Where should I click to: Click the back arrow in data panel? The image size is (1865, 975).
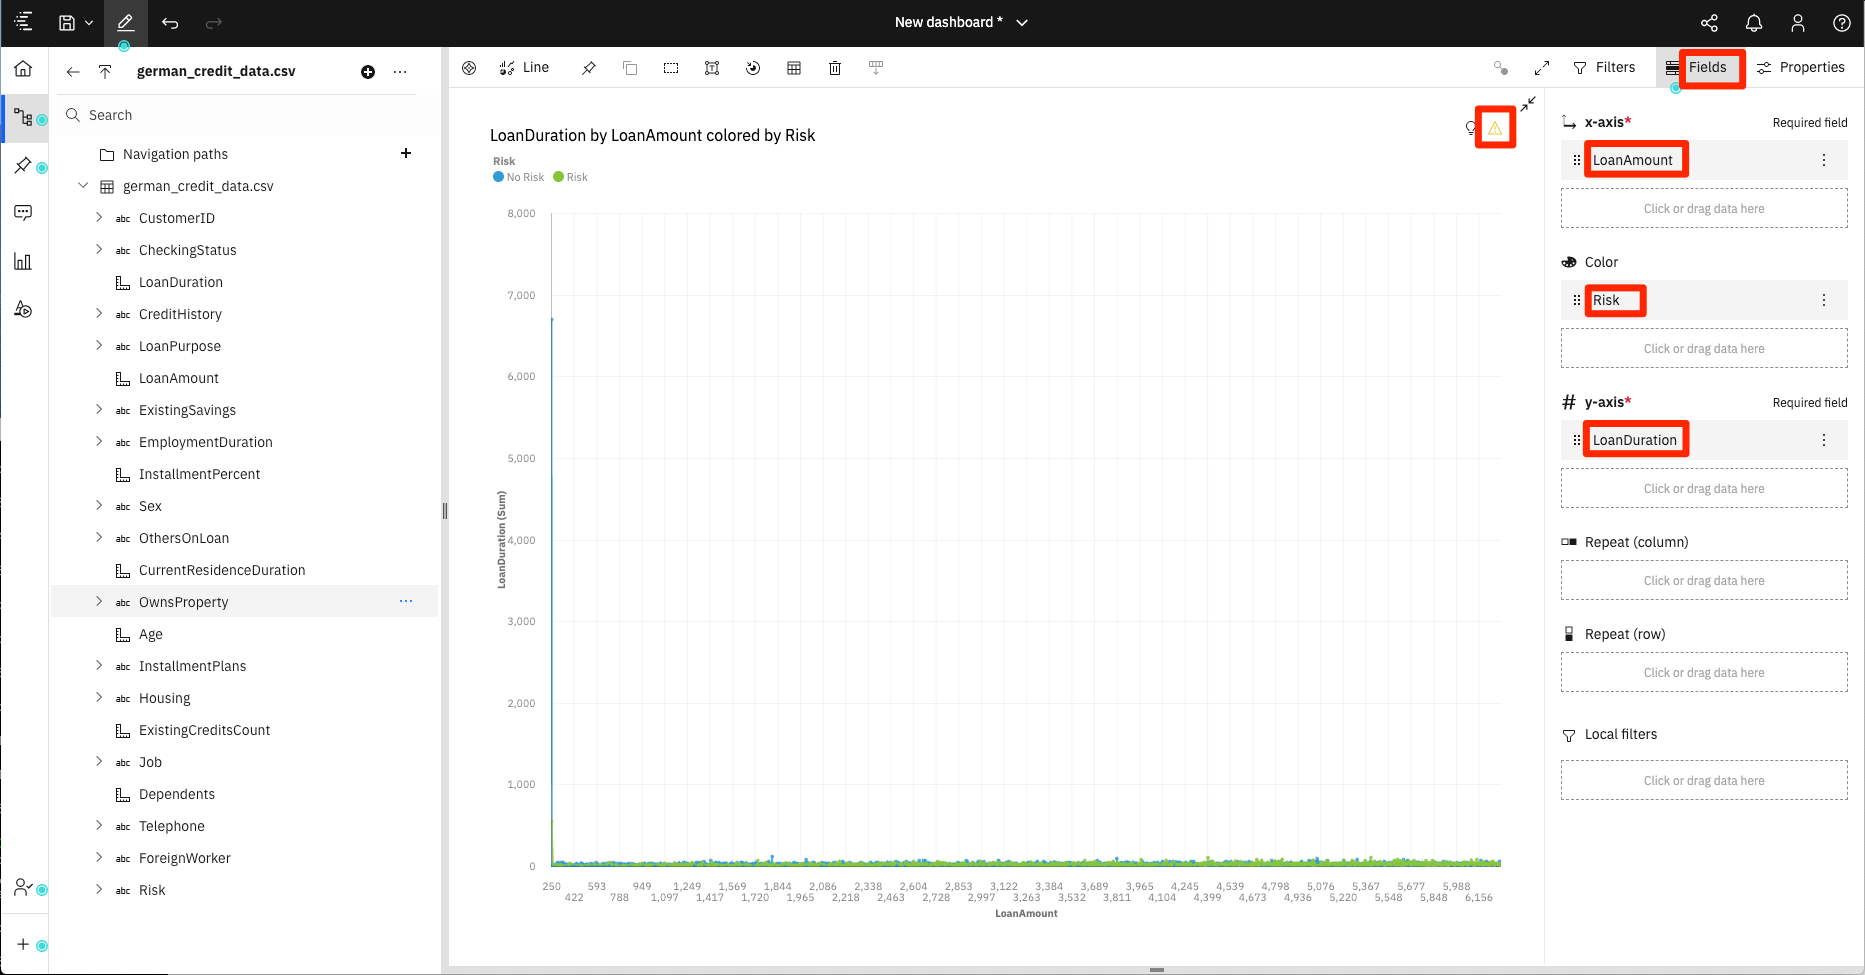pyautogui.click(x=73, y=71)
